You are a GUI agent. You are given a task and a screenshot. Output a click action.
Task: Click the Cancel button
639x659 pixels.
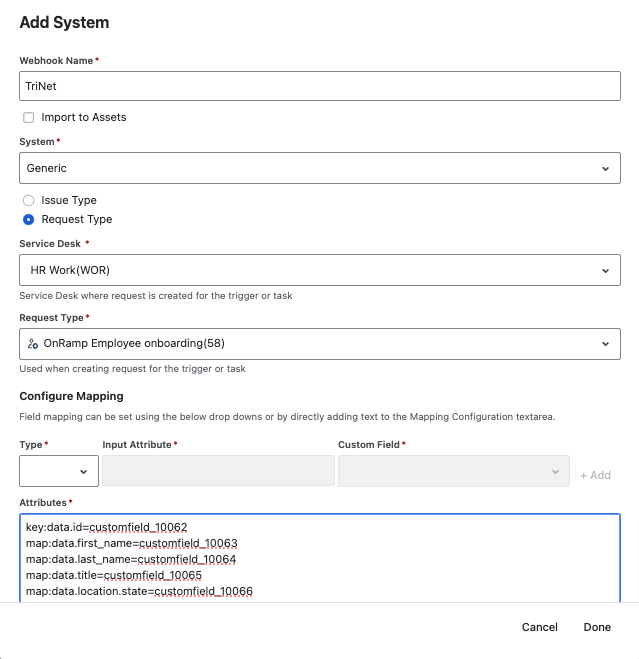[539, 627]
